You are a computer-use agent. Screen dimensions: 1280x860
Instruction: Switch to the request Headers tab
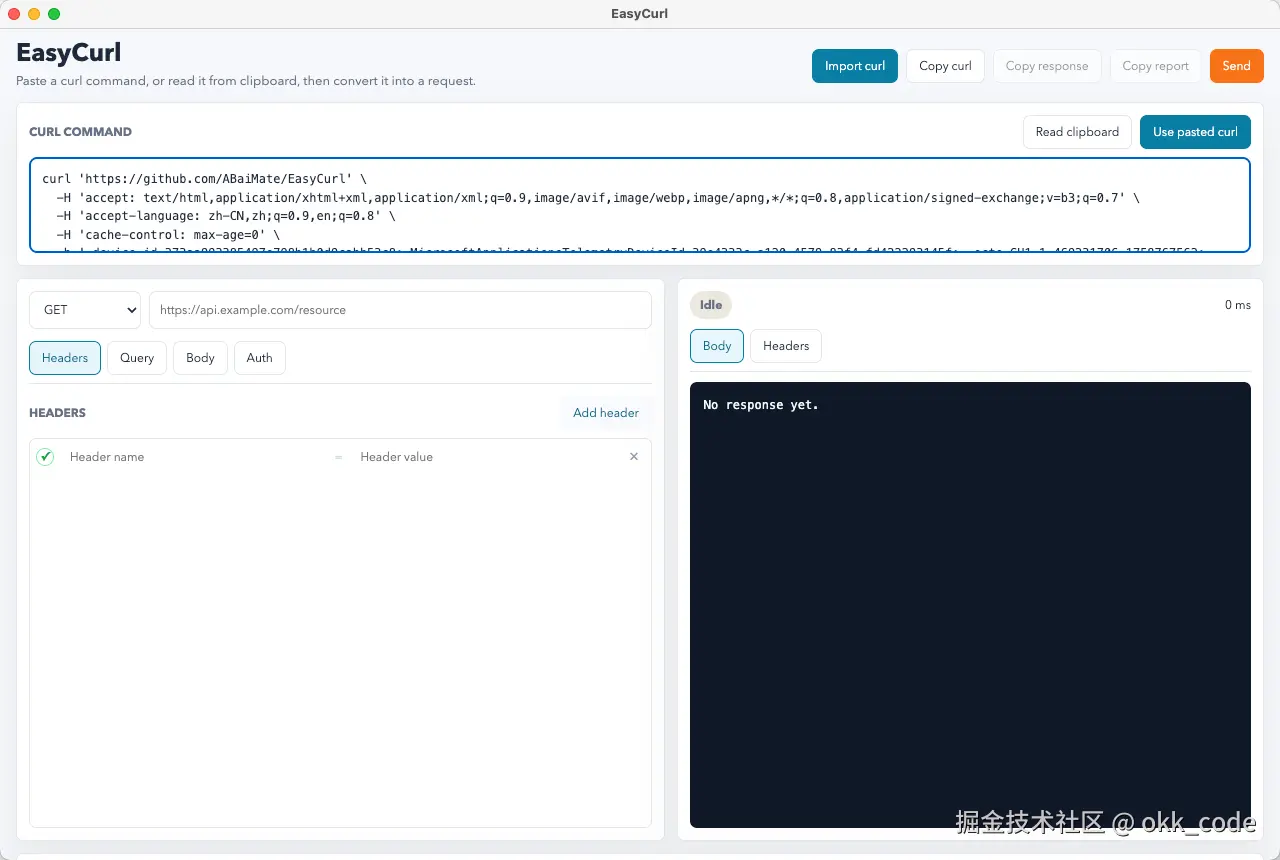click(x=65, y=358)
